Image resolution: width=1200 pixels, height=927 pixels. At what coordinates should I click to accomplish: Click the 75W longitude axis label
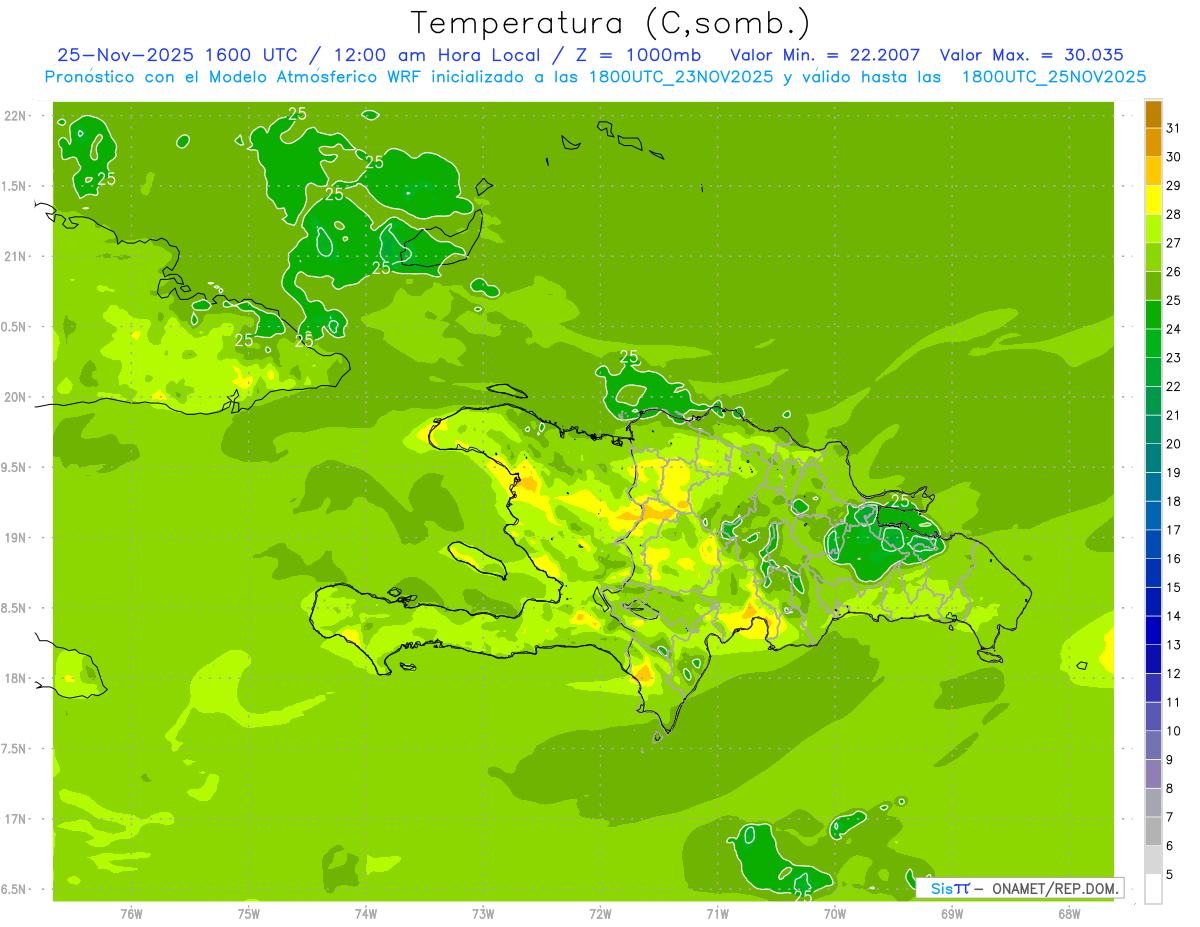pyautogui.click(x=248, y=913)
